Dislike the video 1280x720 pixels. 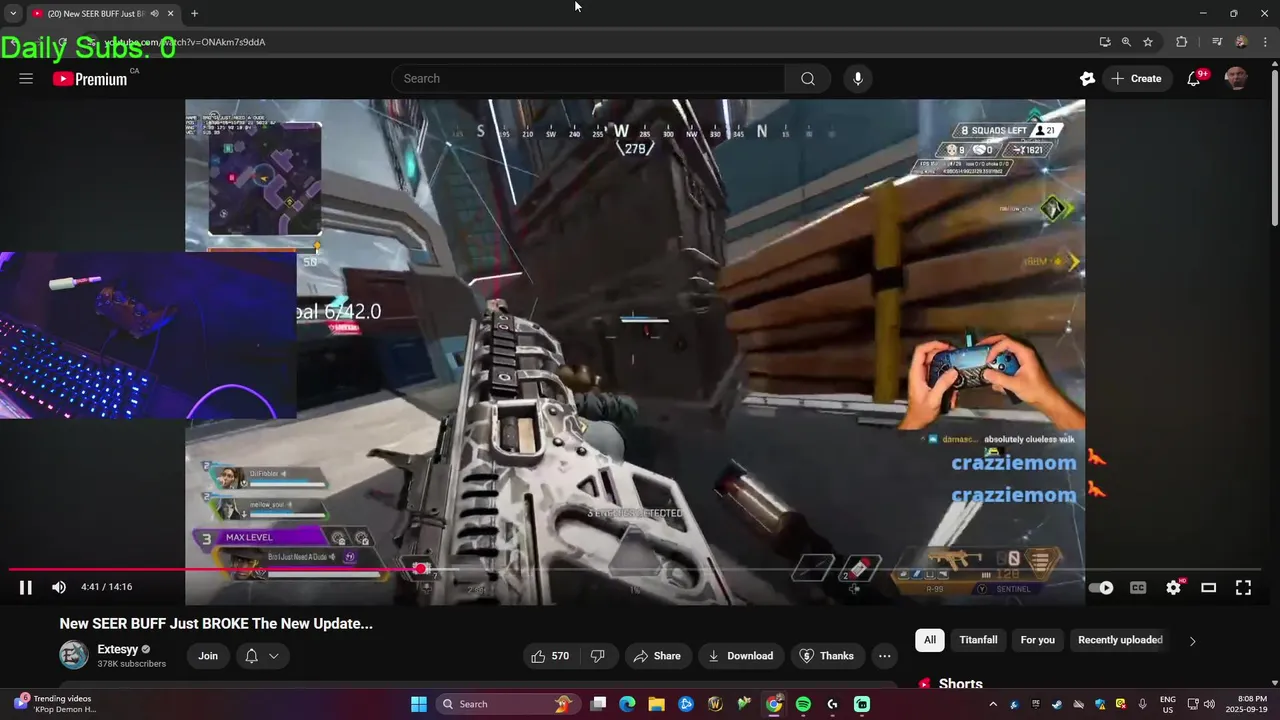598,656
